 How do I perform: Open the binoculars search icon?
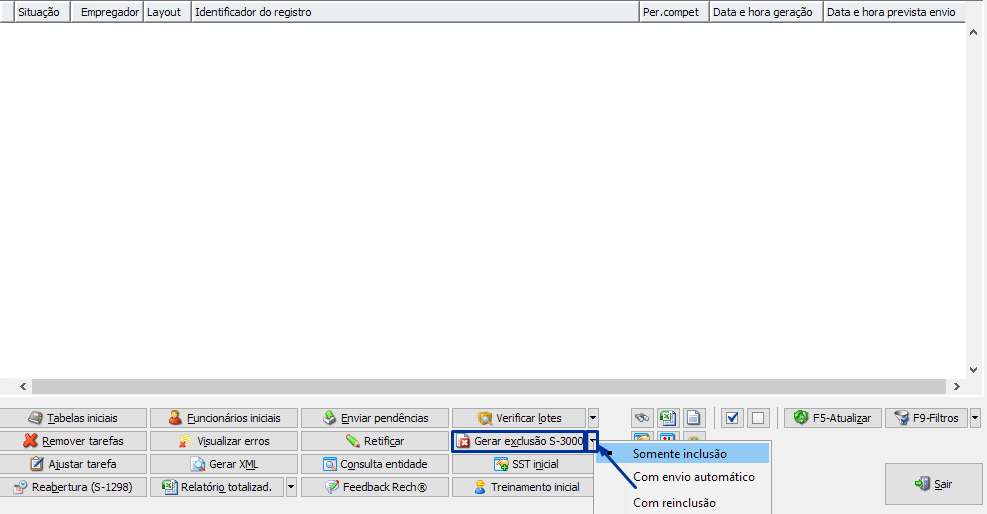click(642, 418)
